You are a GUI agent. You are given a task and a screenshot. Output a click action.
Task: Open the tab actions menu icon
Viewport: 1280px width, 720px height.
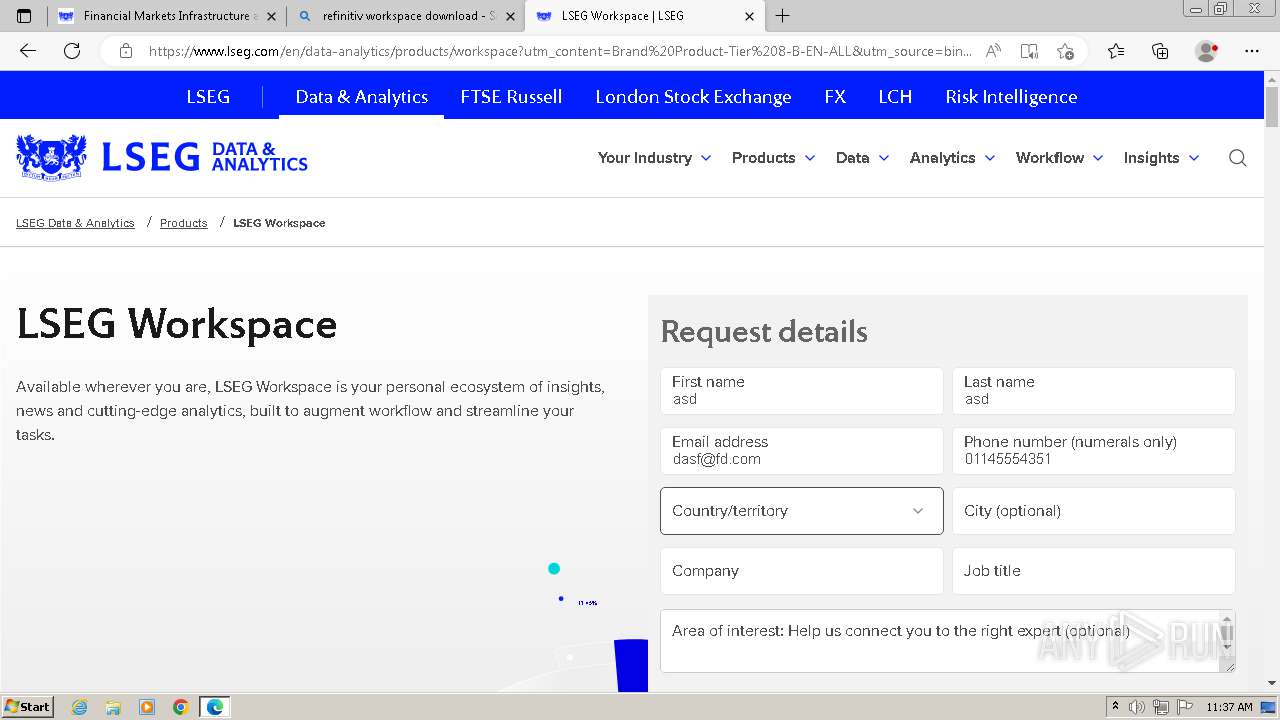[x=24, y=16]
